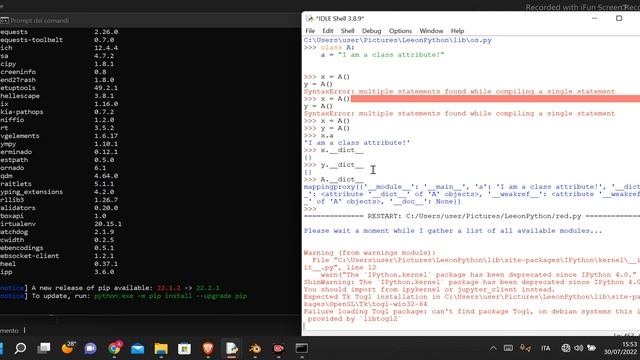Click 'virtualenv 20.15.1' row in Command Prompt
This screenshot has height=360, width=640.
click(61, 224)
